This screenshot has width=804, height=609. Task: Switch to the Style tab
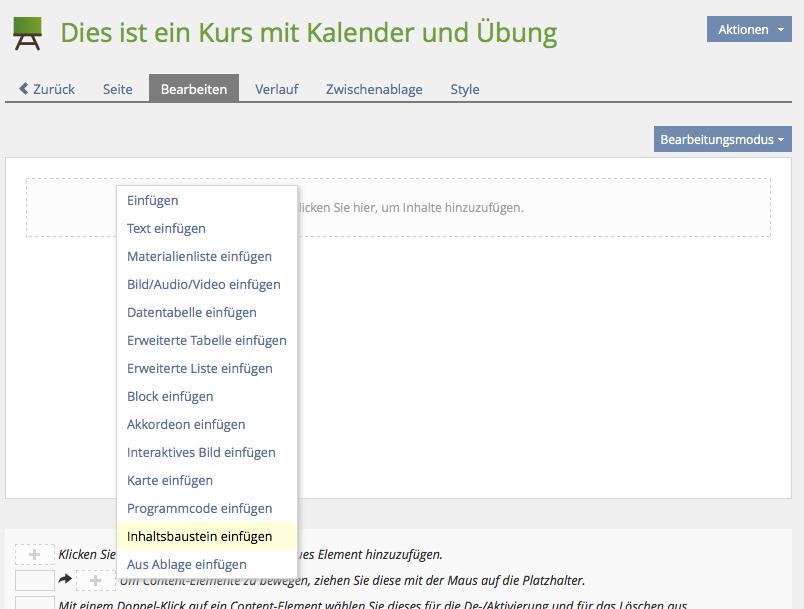point(464,89)
